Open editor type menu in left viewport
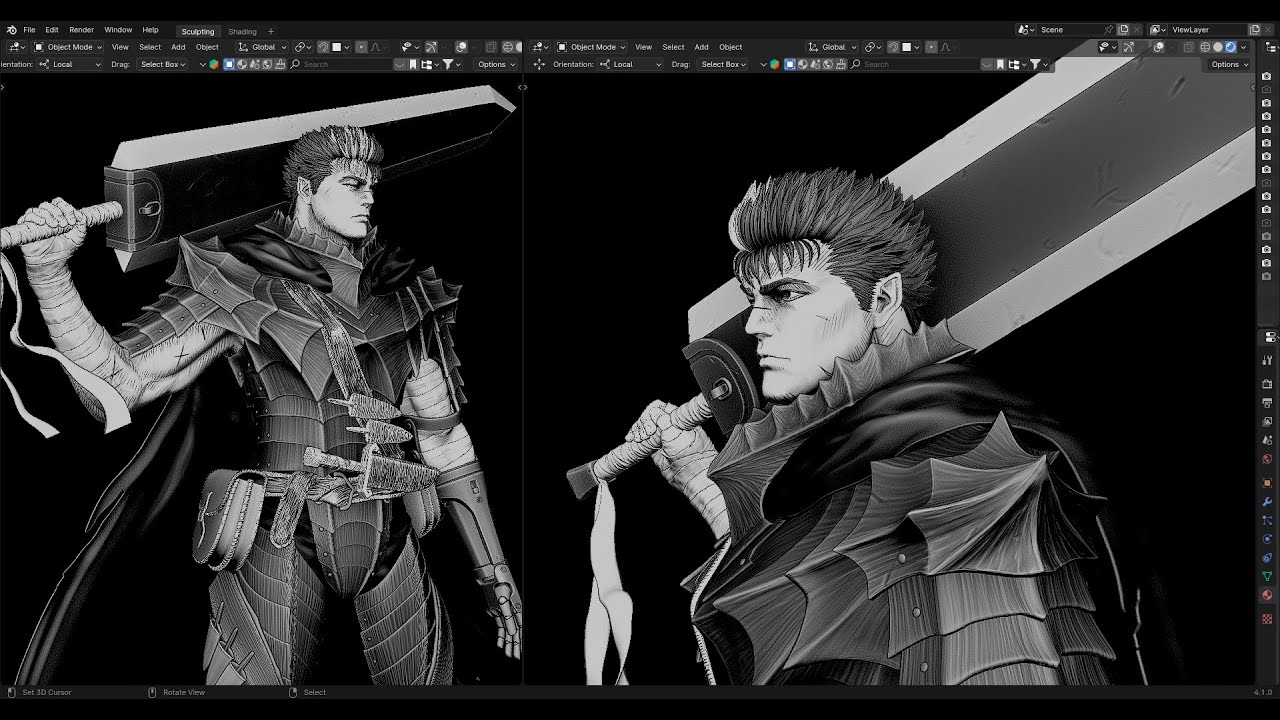The width and height of the screenshot is (1280, 720). pyautogui.click(x=15, y=47)
